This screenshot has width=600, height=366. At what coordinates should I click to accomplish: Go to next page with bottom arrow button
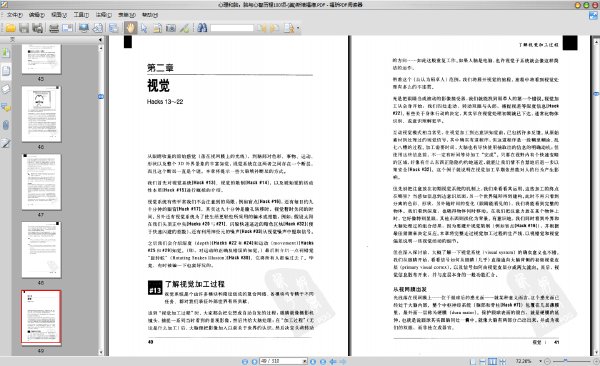tap(313, 362)
